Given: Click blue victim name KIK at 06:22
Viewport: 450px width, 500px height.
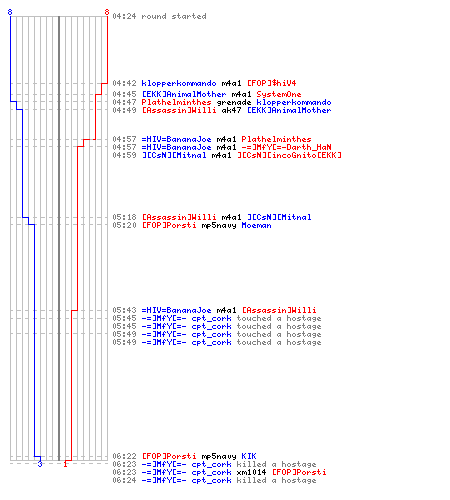Looking at the screenshot, I should (x=249, y=456).
